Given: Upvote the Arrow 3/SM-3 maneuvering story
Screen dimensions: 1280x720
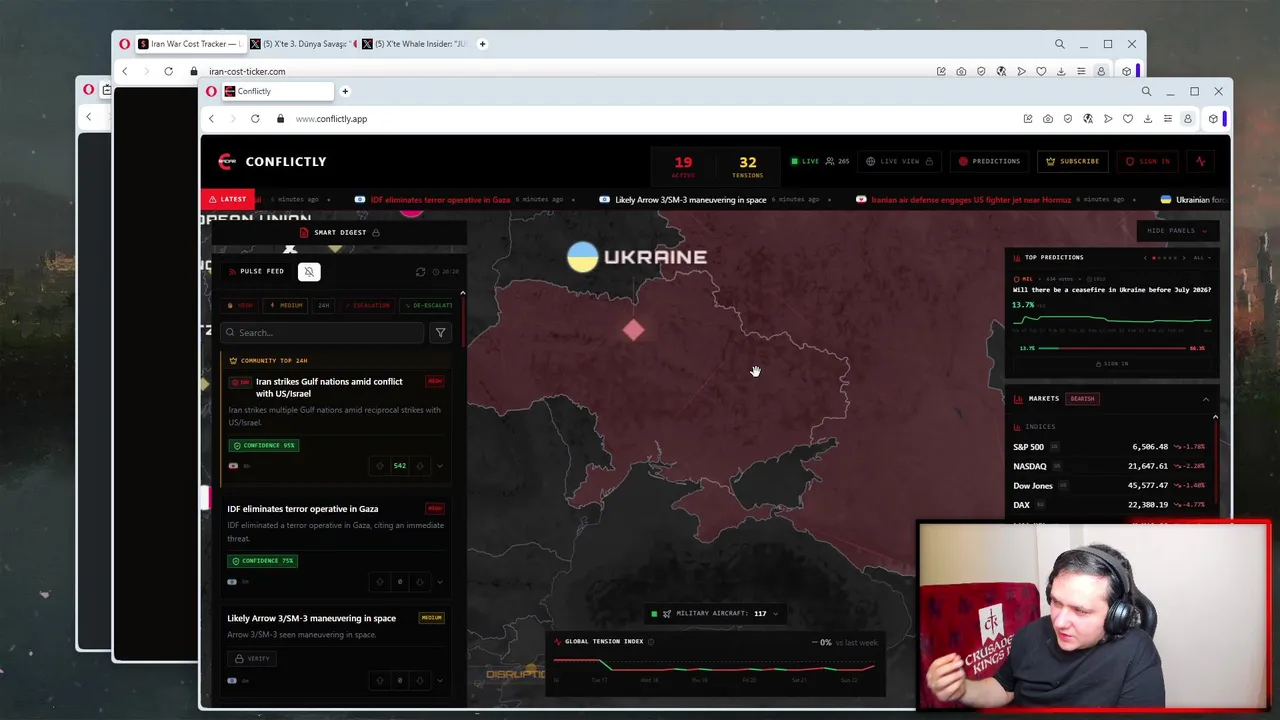Looking at the screenshot, I should pos(379,681).
